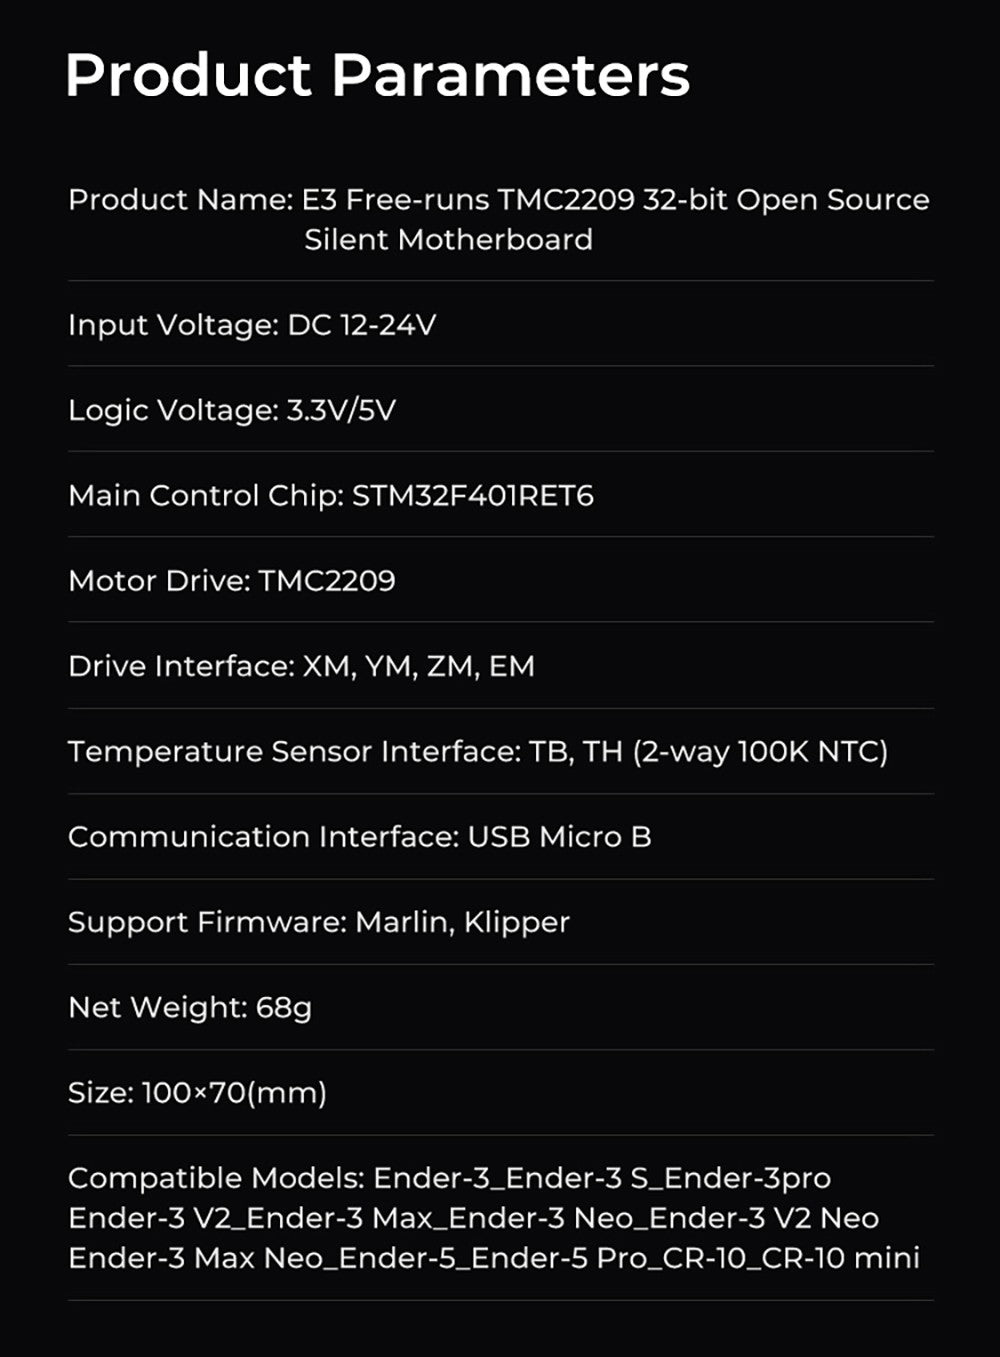Screen dimensions: 1000x1357
Task: Click the Logic Voltage 3.3V/5V row
Action: click(x=232, y=410)
